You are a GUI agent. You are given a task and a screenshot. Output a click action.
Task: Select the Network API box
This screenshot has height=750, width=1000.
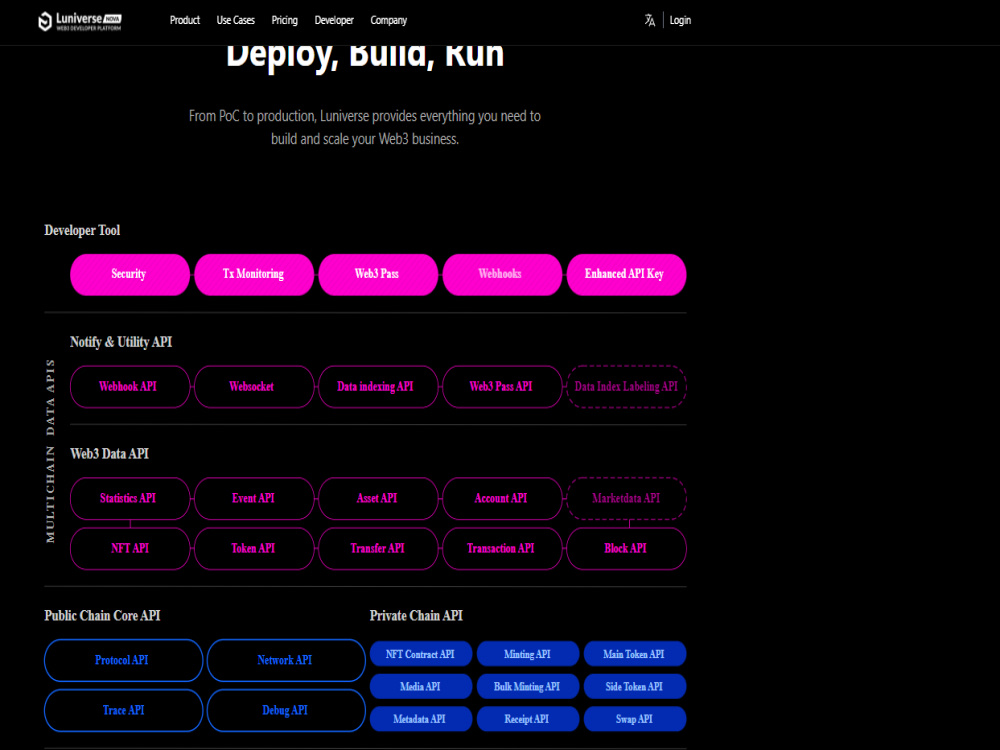pyautogui.click(x=286, y=660)
